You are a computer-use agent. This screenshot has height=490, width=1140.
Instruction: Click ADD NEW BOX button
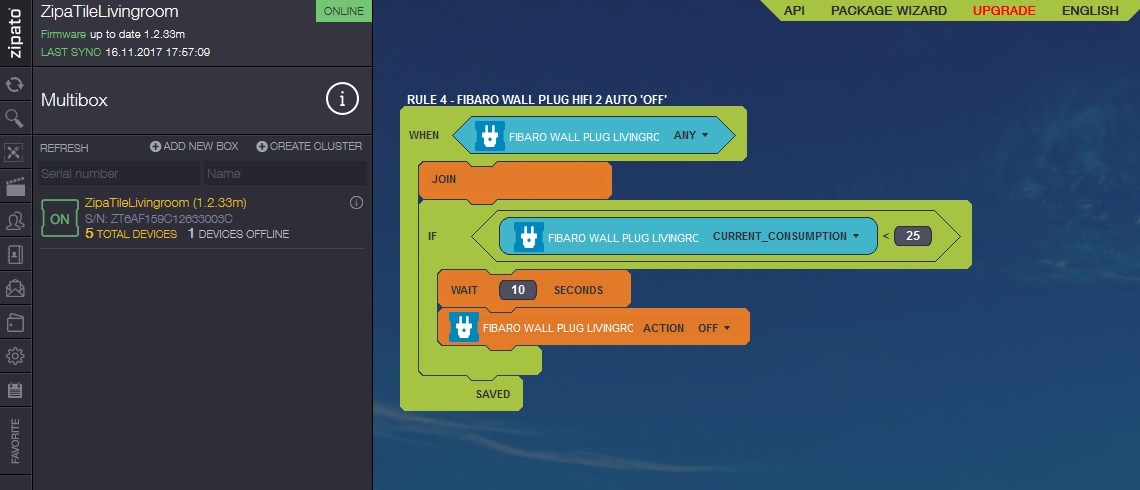click(x=194, y=147)
